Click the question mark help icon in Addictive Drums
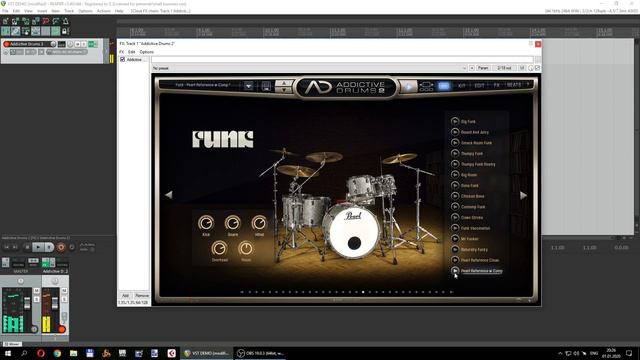The image size is (640, 360). 528,85
